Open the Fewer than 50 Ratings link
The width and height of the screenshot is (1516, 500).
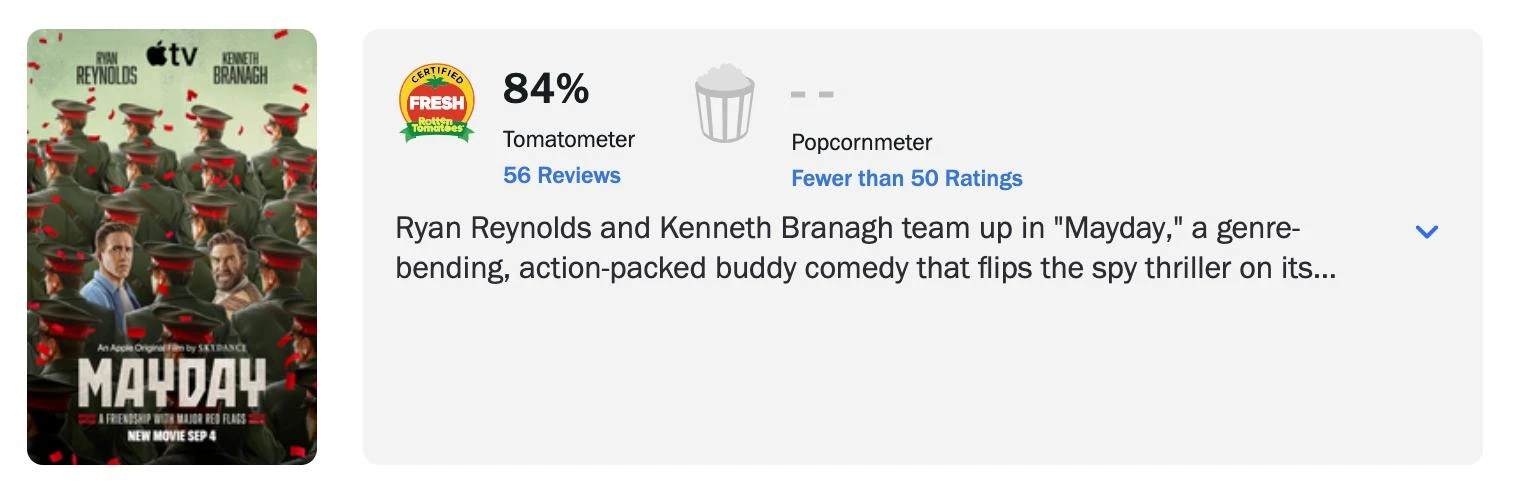[907, 178]
